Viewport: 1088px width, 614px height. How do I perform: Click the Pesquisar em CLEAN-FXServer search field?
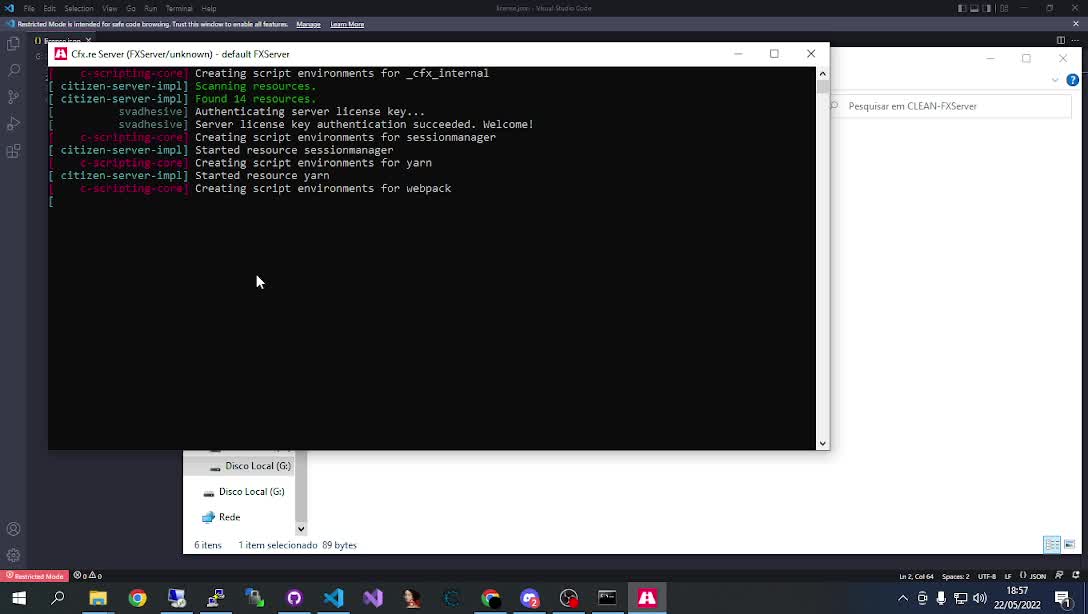[x=950, y=106]
